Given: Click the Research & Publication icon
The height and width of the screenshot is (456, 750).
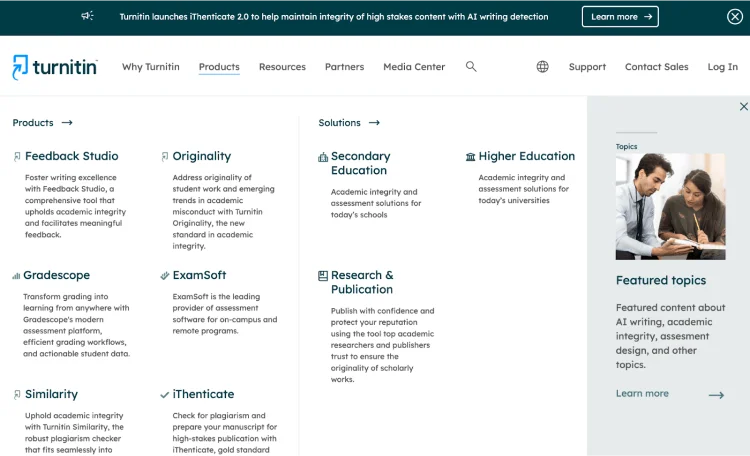Looking at the screenshot, I should point(323,275).
